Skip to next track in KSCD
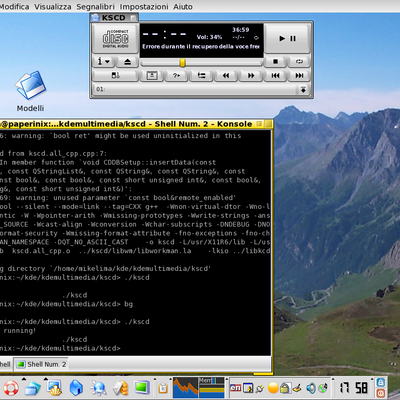Image resolution: width=400 pixels, height=400 pixels. [x=299, y=76]
